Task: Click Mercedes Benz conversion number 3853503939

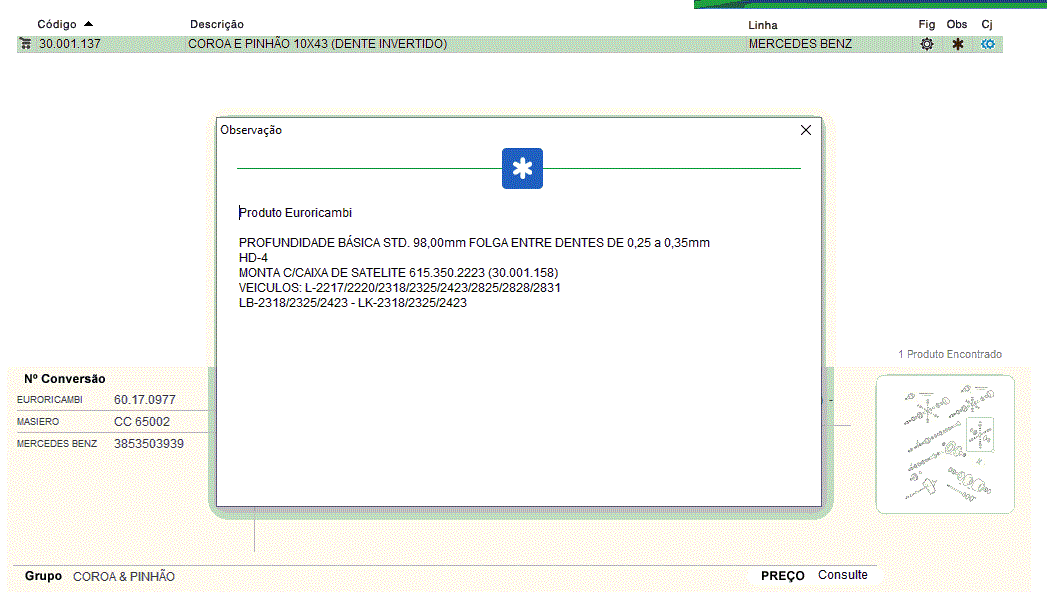Action: click(148, 444)
